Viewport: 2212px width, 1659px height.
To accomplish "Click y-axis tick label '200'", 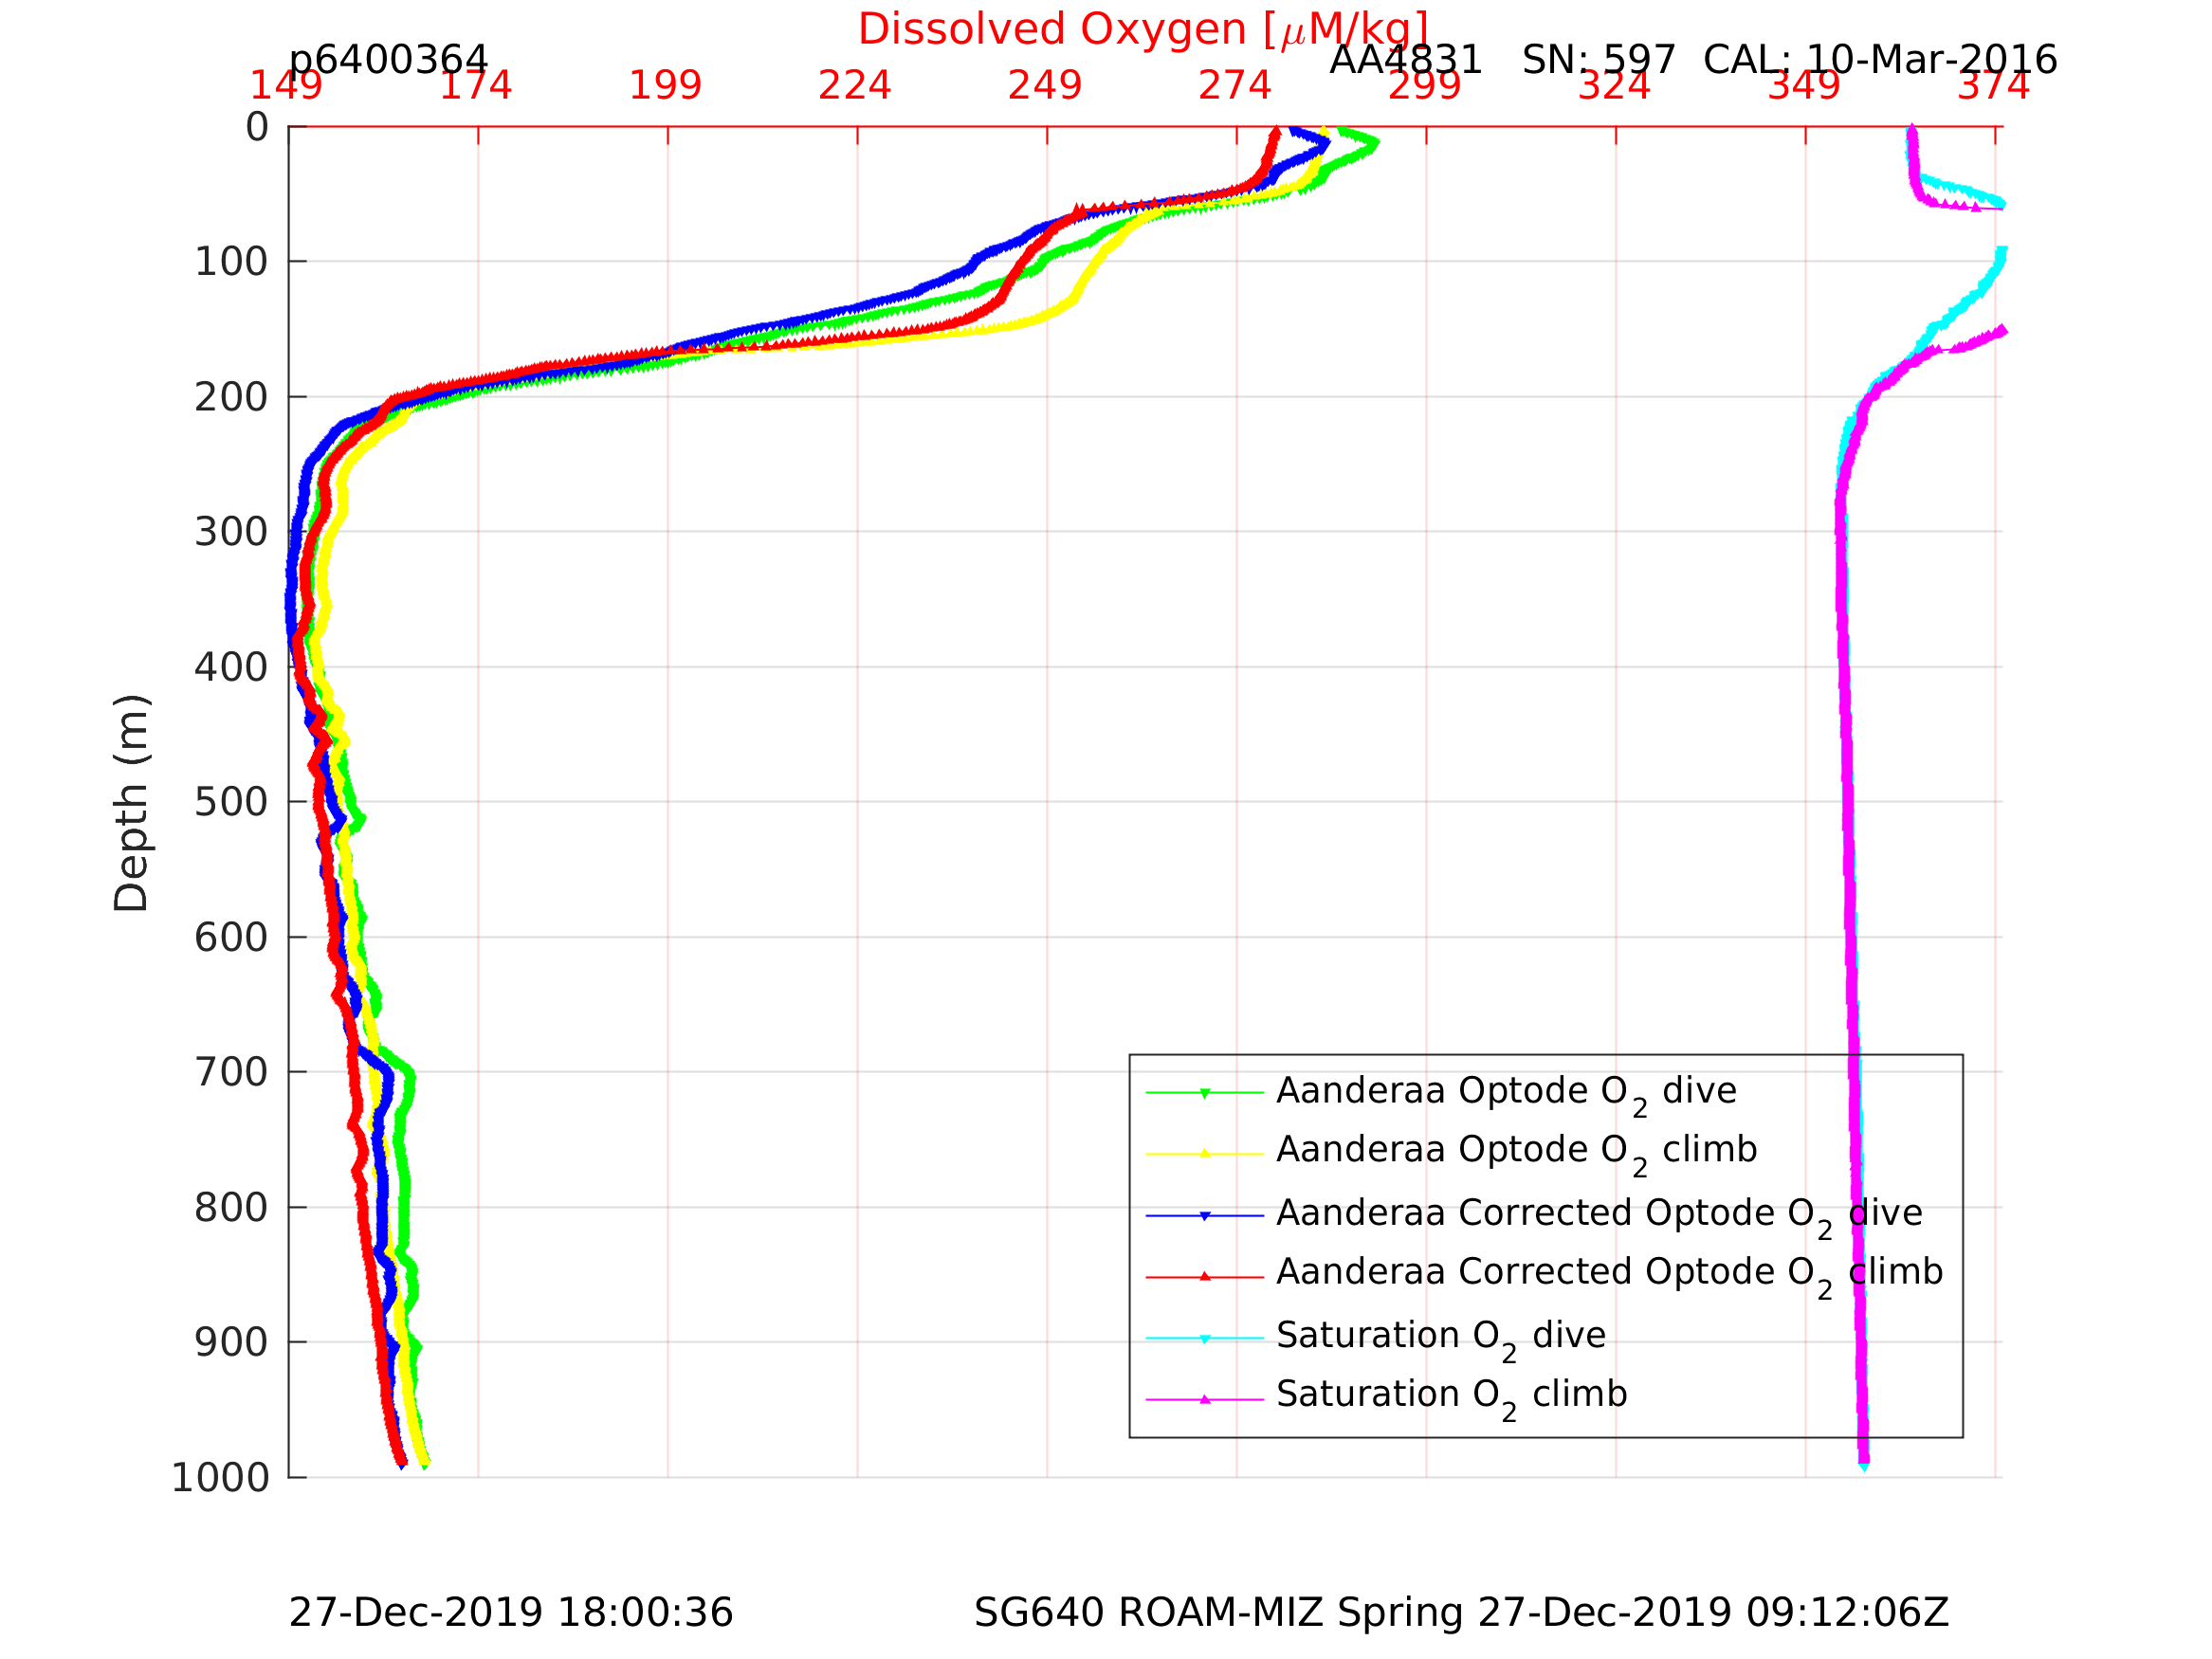I will pyautogui.click(x=231, y=398).
